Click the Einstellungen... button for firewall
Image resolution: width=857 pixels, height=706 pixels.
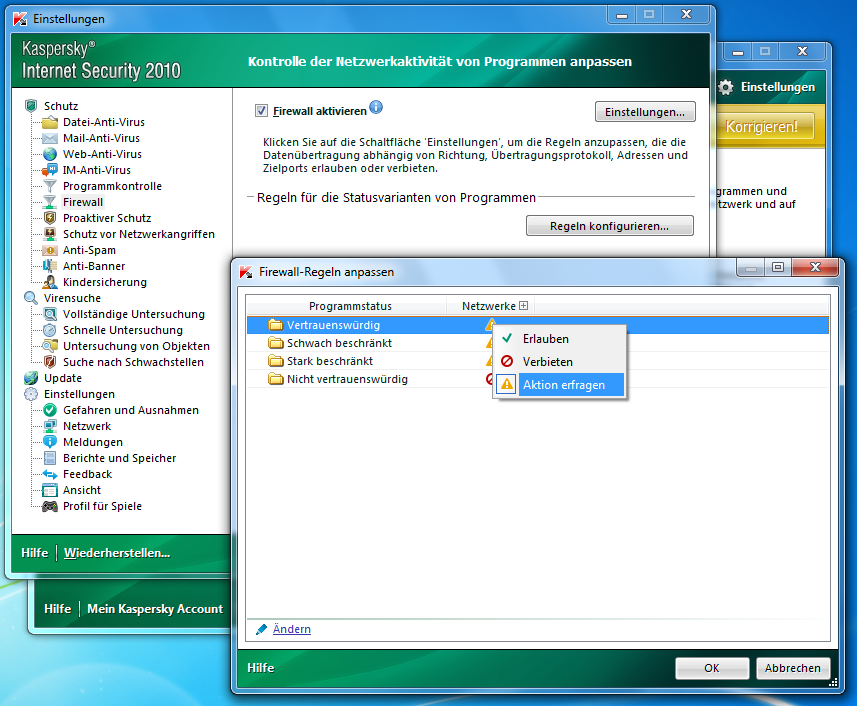[645, 111]
